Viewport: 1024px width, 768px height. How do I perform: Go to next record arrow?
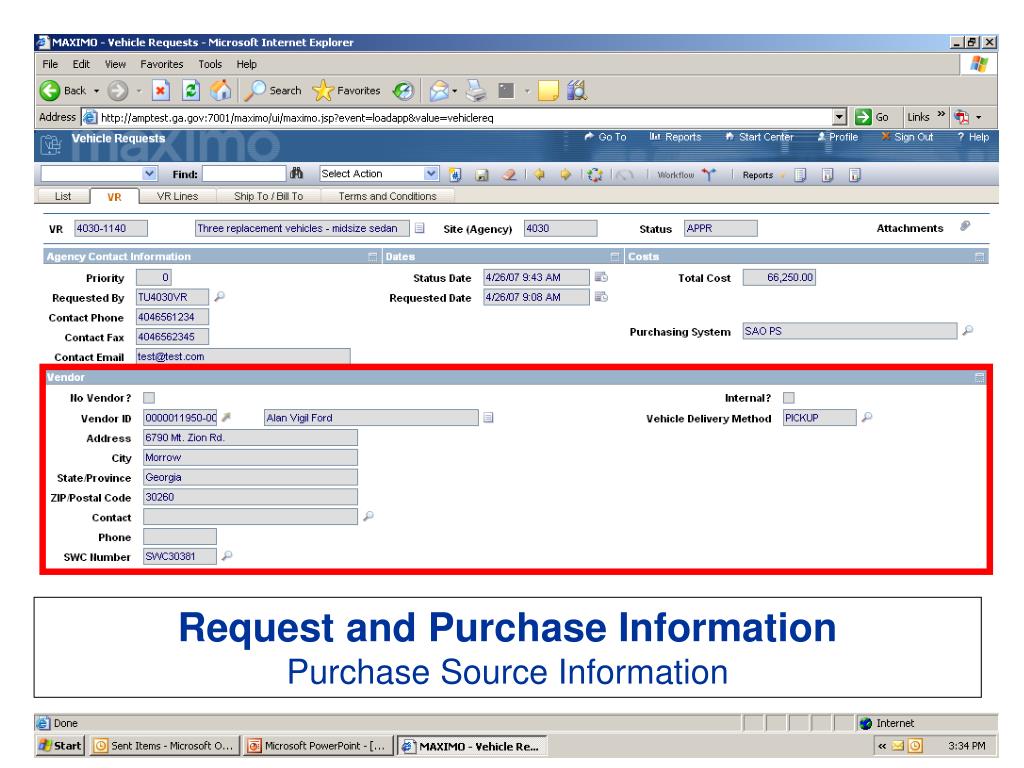566,174
